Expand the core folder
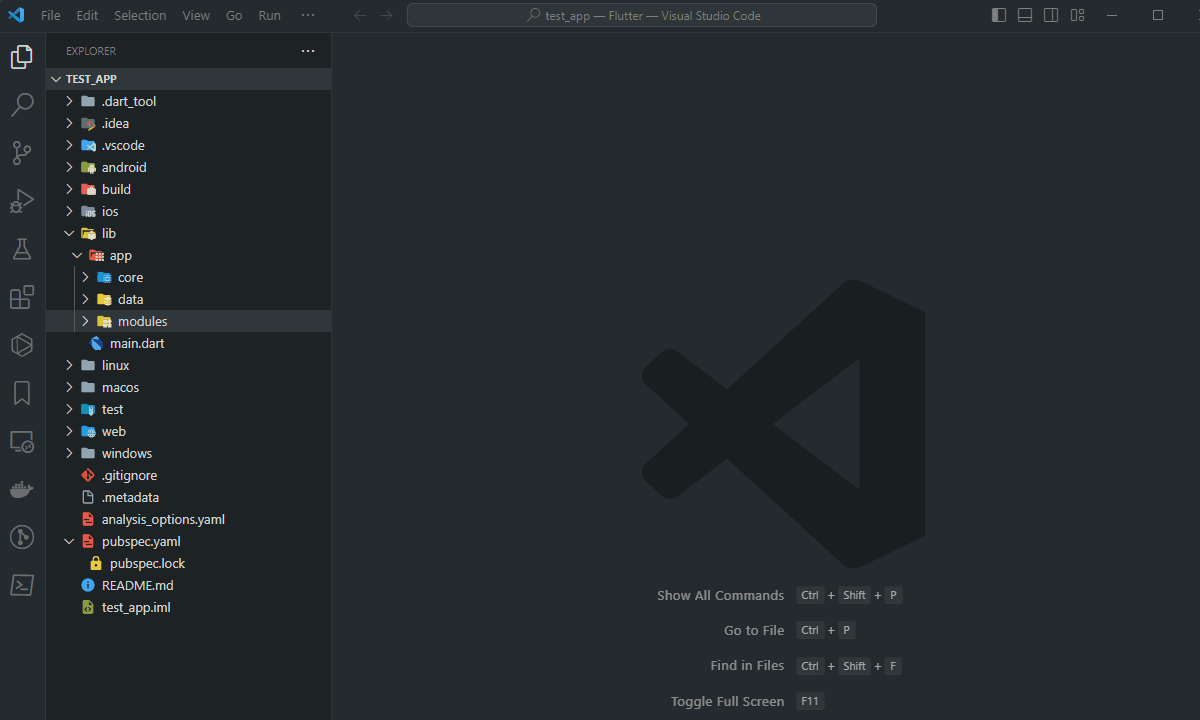 tap(188, 277)
